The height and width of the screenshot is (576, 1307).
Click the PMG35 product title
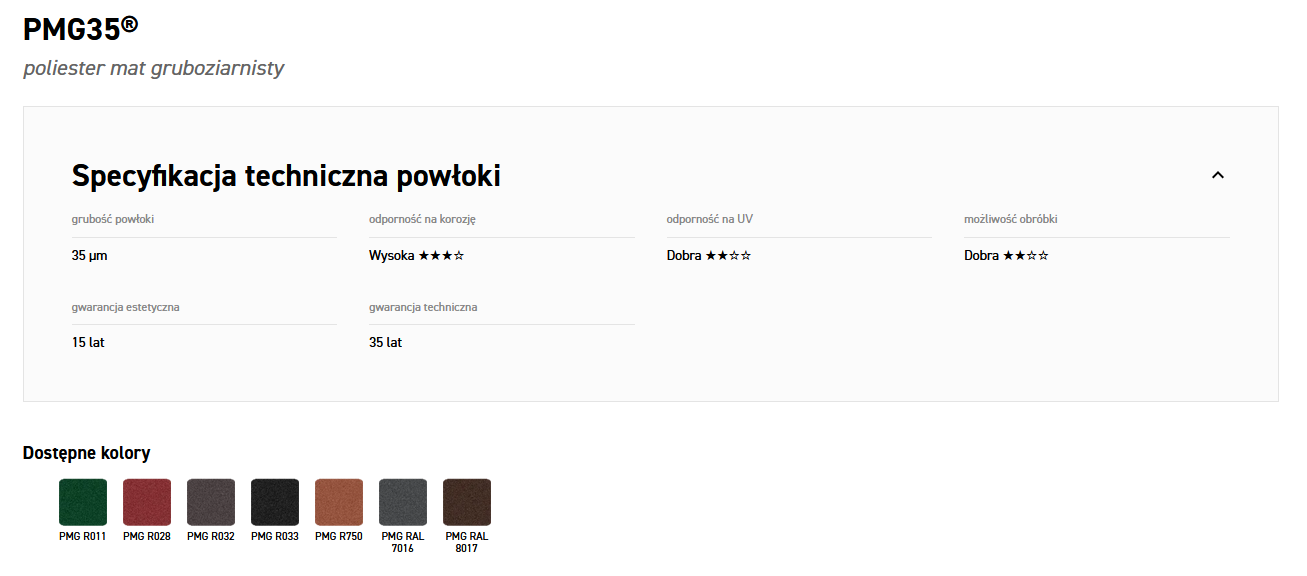pyautogui.click(x=80, y=29)
